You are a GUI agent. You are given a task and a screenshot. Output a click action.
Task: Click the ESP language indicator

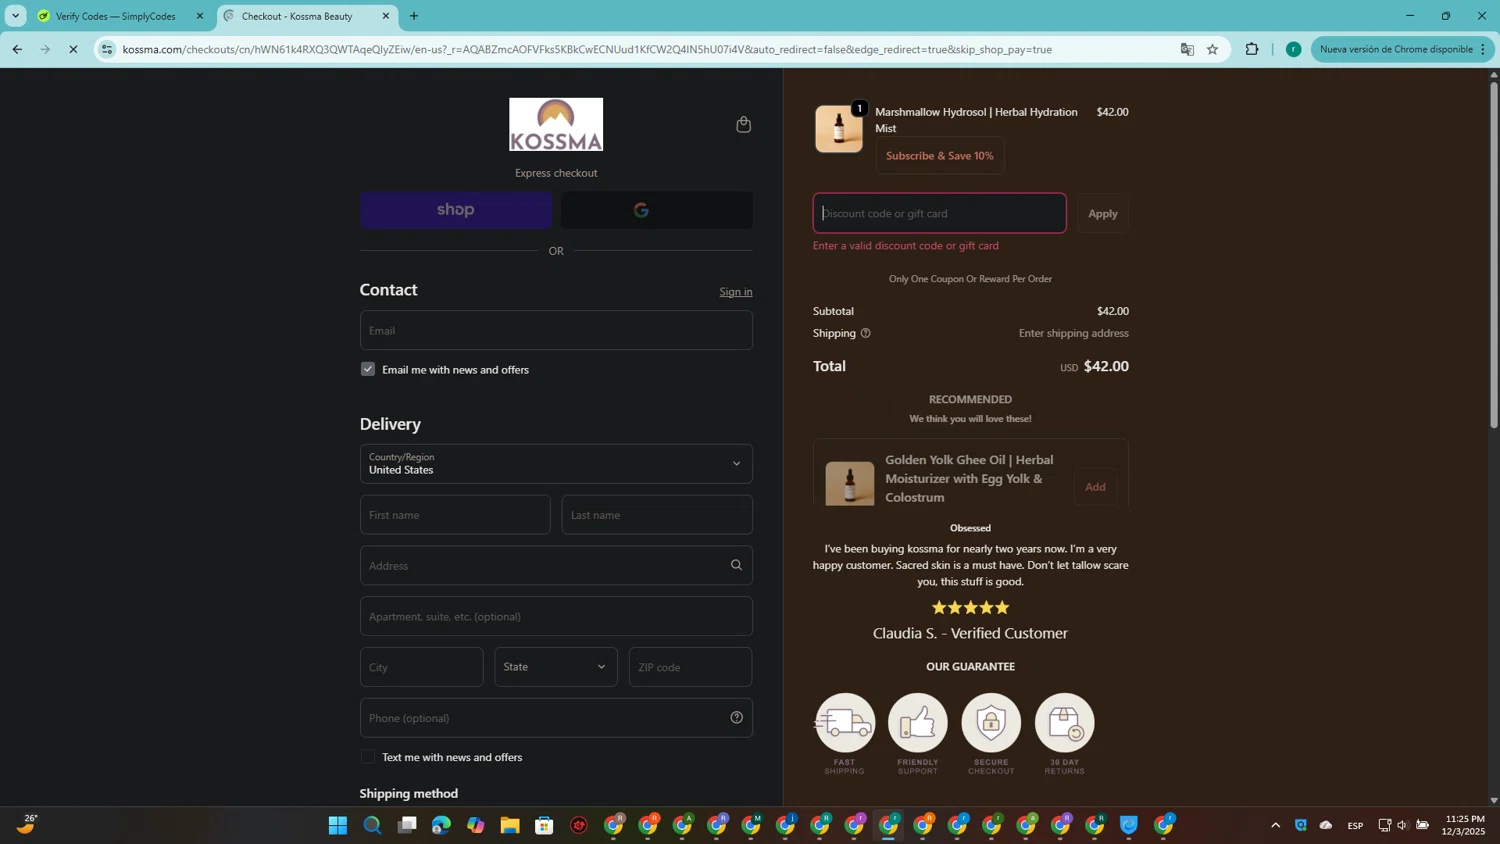1355,826
